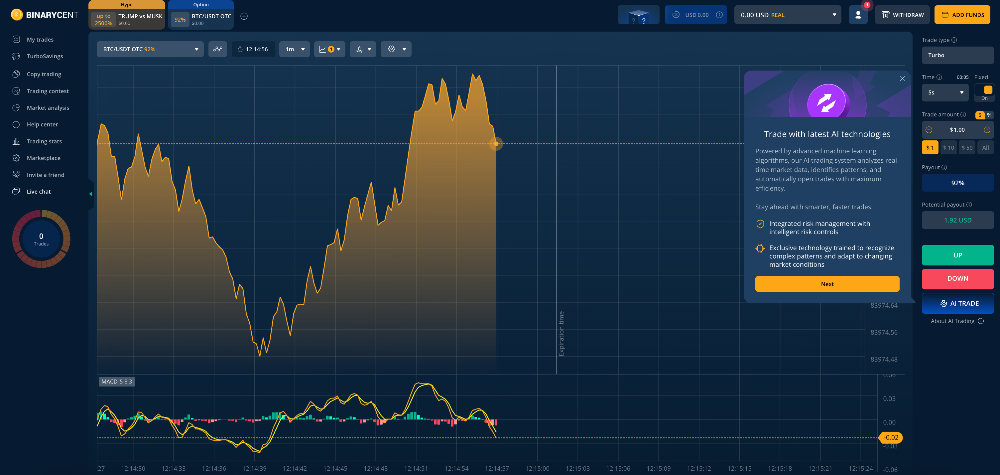Select the All quick amount option

click(x=986, y=147)
